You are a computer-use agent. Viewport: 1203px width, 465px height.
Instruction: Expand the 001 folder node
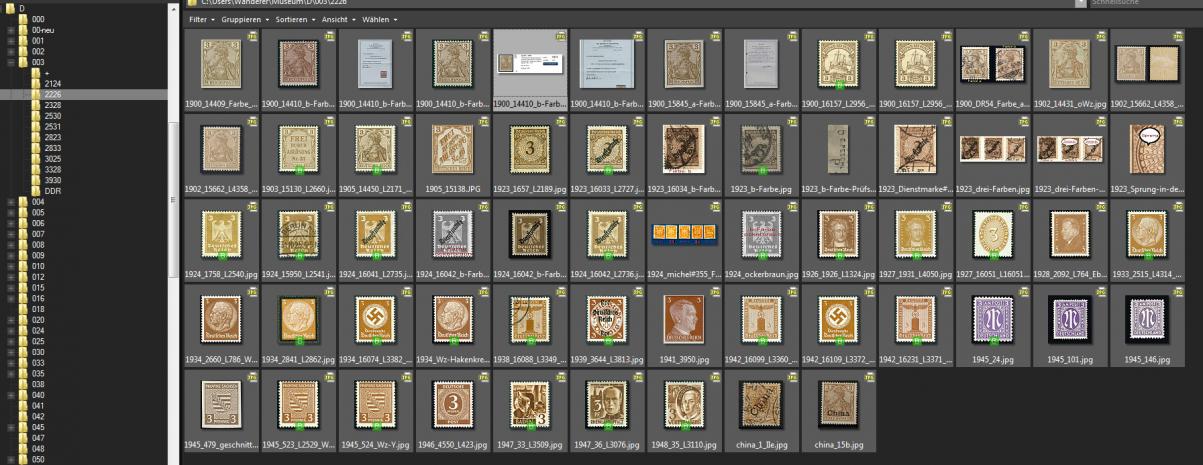pos(11,40)
